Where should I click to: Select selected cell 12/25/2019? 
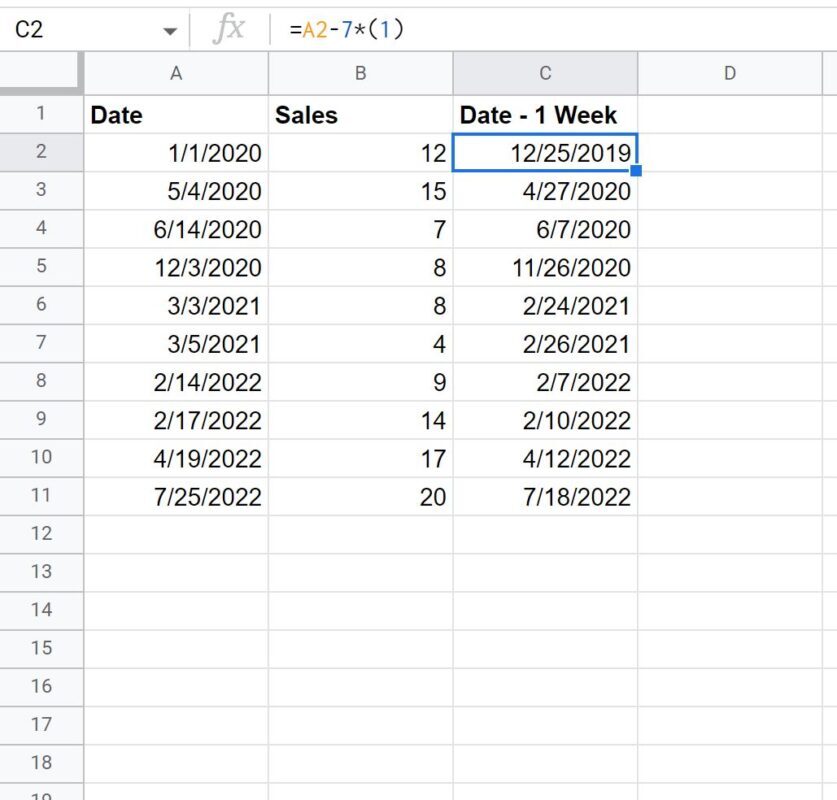(x=545, y=153)
